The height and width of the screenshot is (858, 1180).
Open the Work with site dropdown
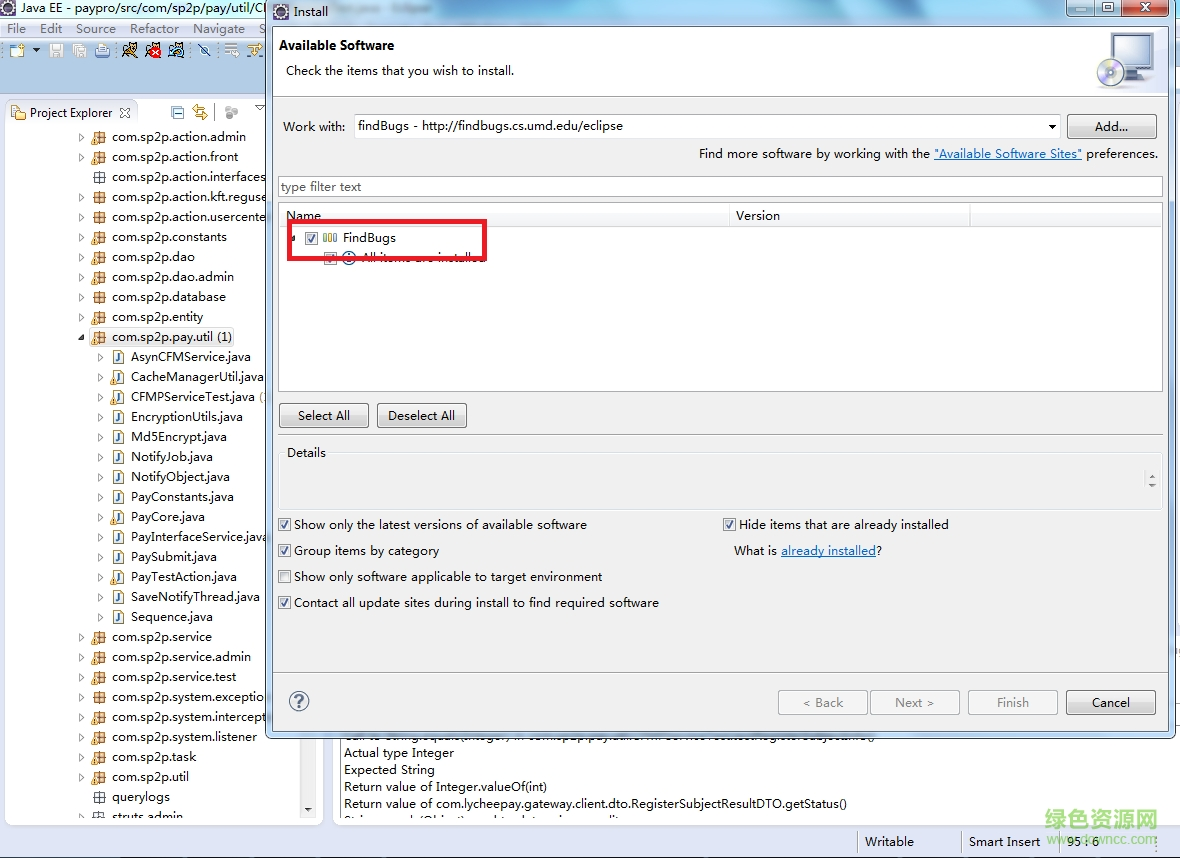pyautogui.click(x=1052, y=127)
